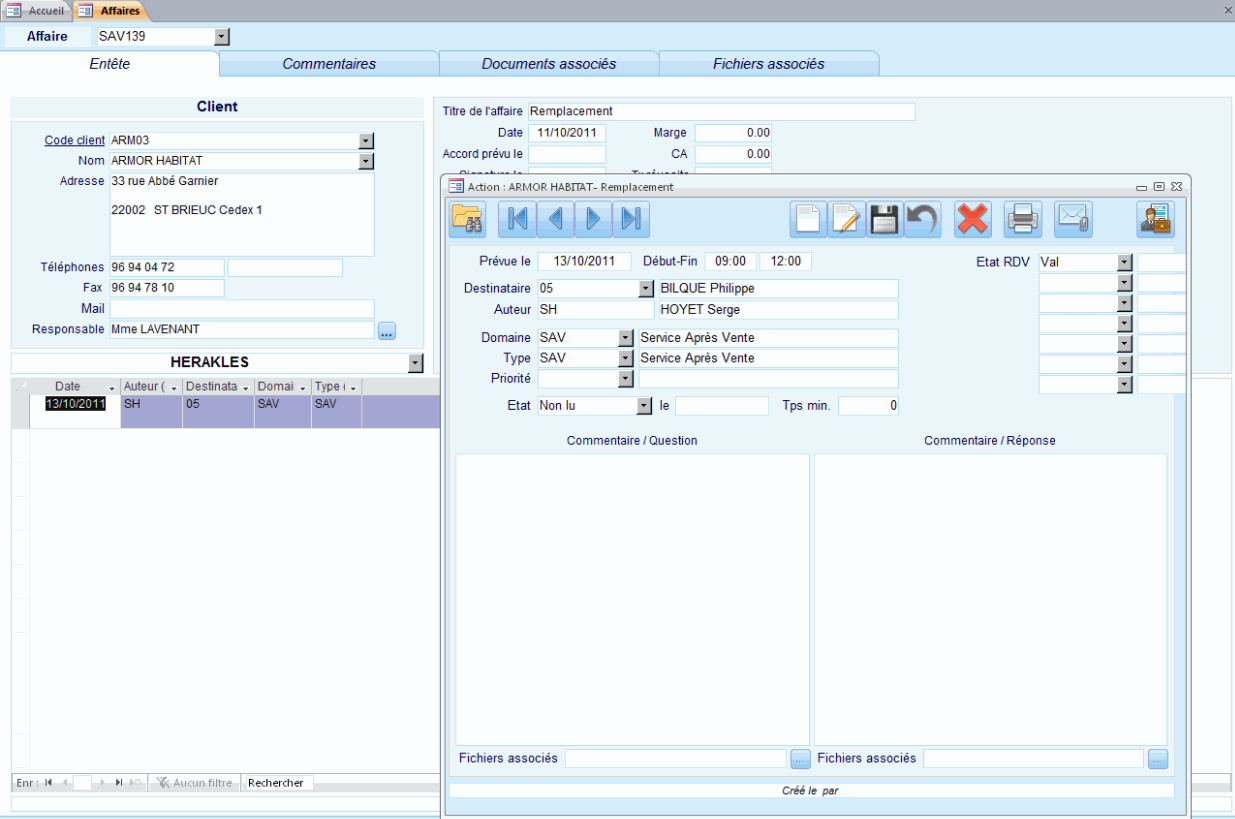Delete the current action record
This screenshot has width=1235, height=819.
coord(972,219)
